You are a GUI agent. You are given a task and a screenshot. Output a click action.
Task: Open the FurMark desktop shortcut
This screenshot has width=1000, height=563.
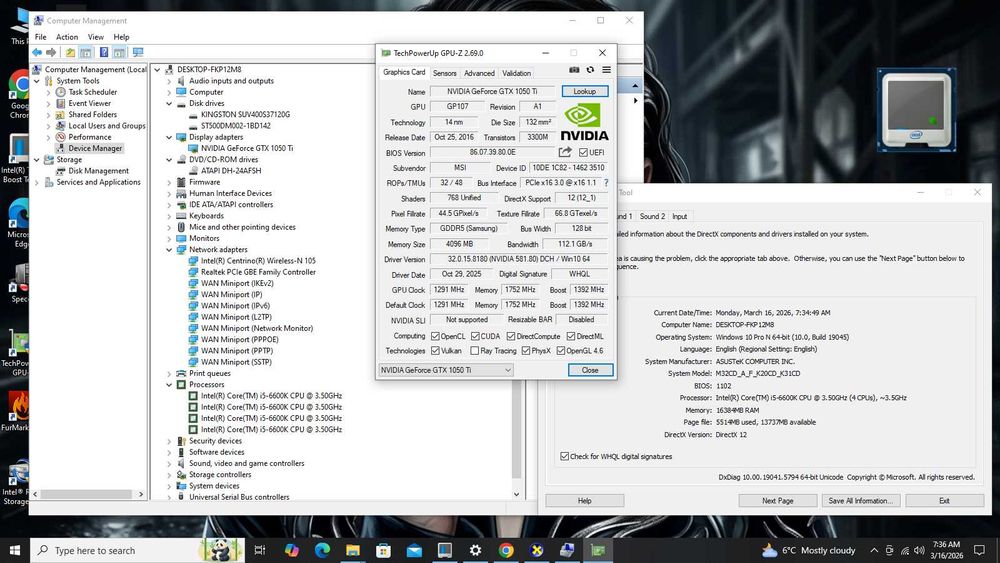coord(16,411)
